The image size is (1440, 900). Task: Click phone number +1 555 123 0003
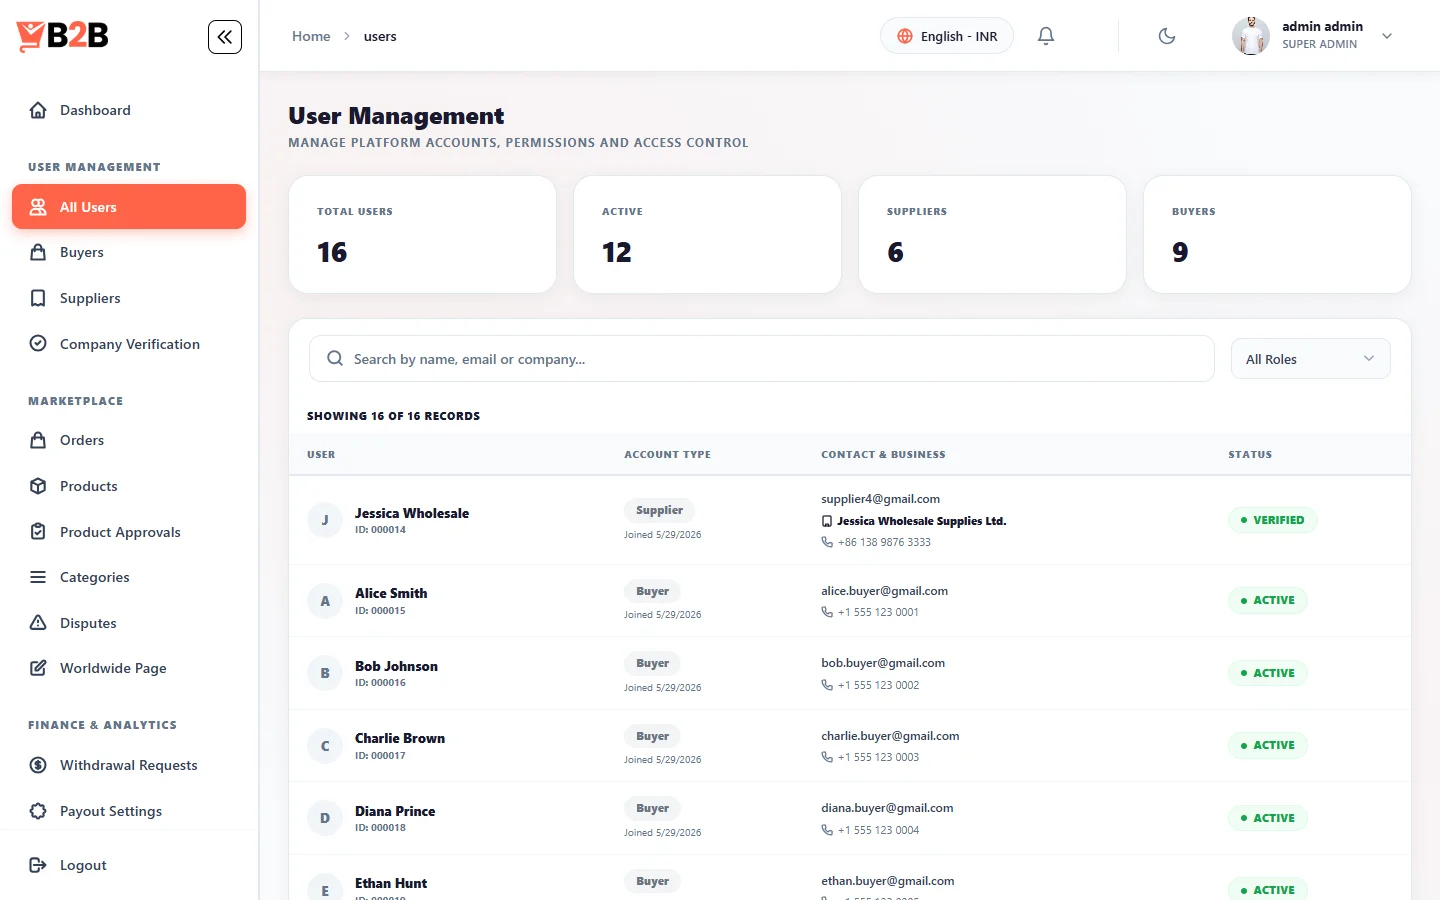pos(878,757)
